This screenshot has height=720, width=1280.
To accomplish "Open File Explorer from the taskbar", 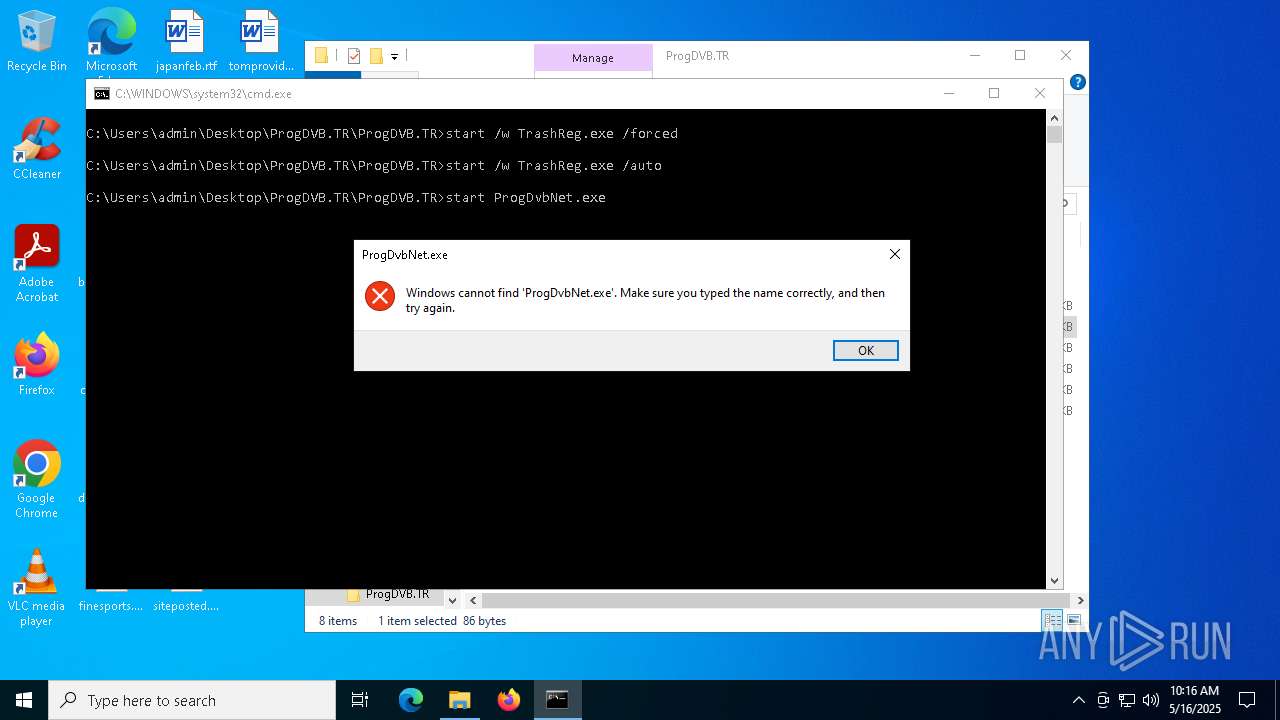I will point(459,700).
